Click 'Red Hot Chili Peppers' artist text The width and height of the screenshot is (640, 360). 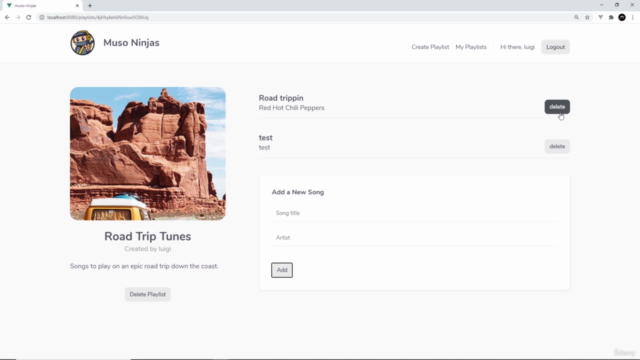(x=291, y=108)
